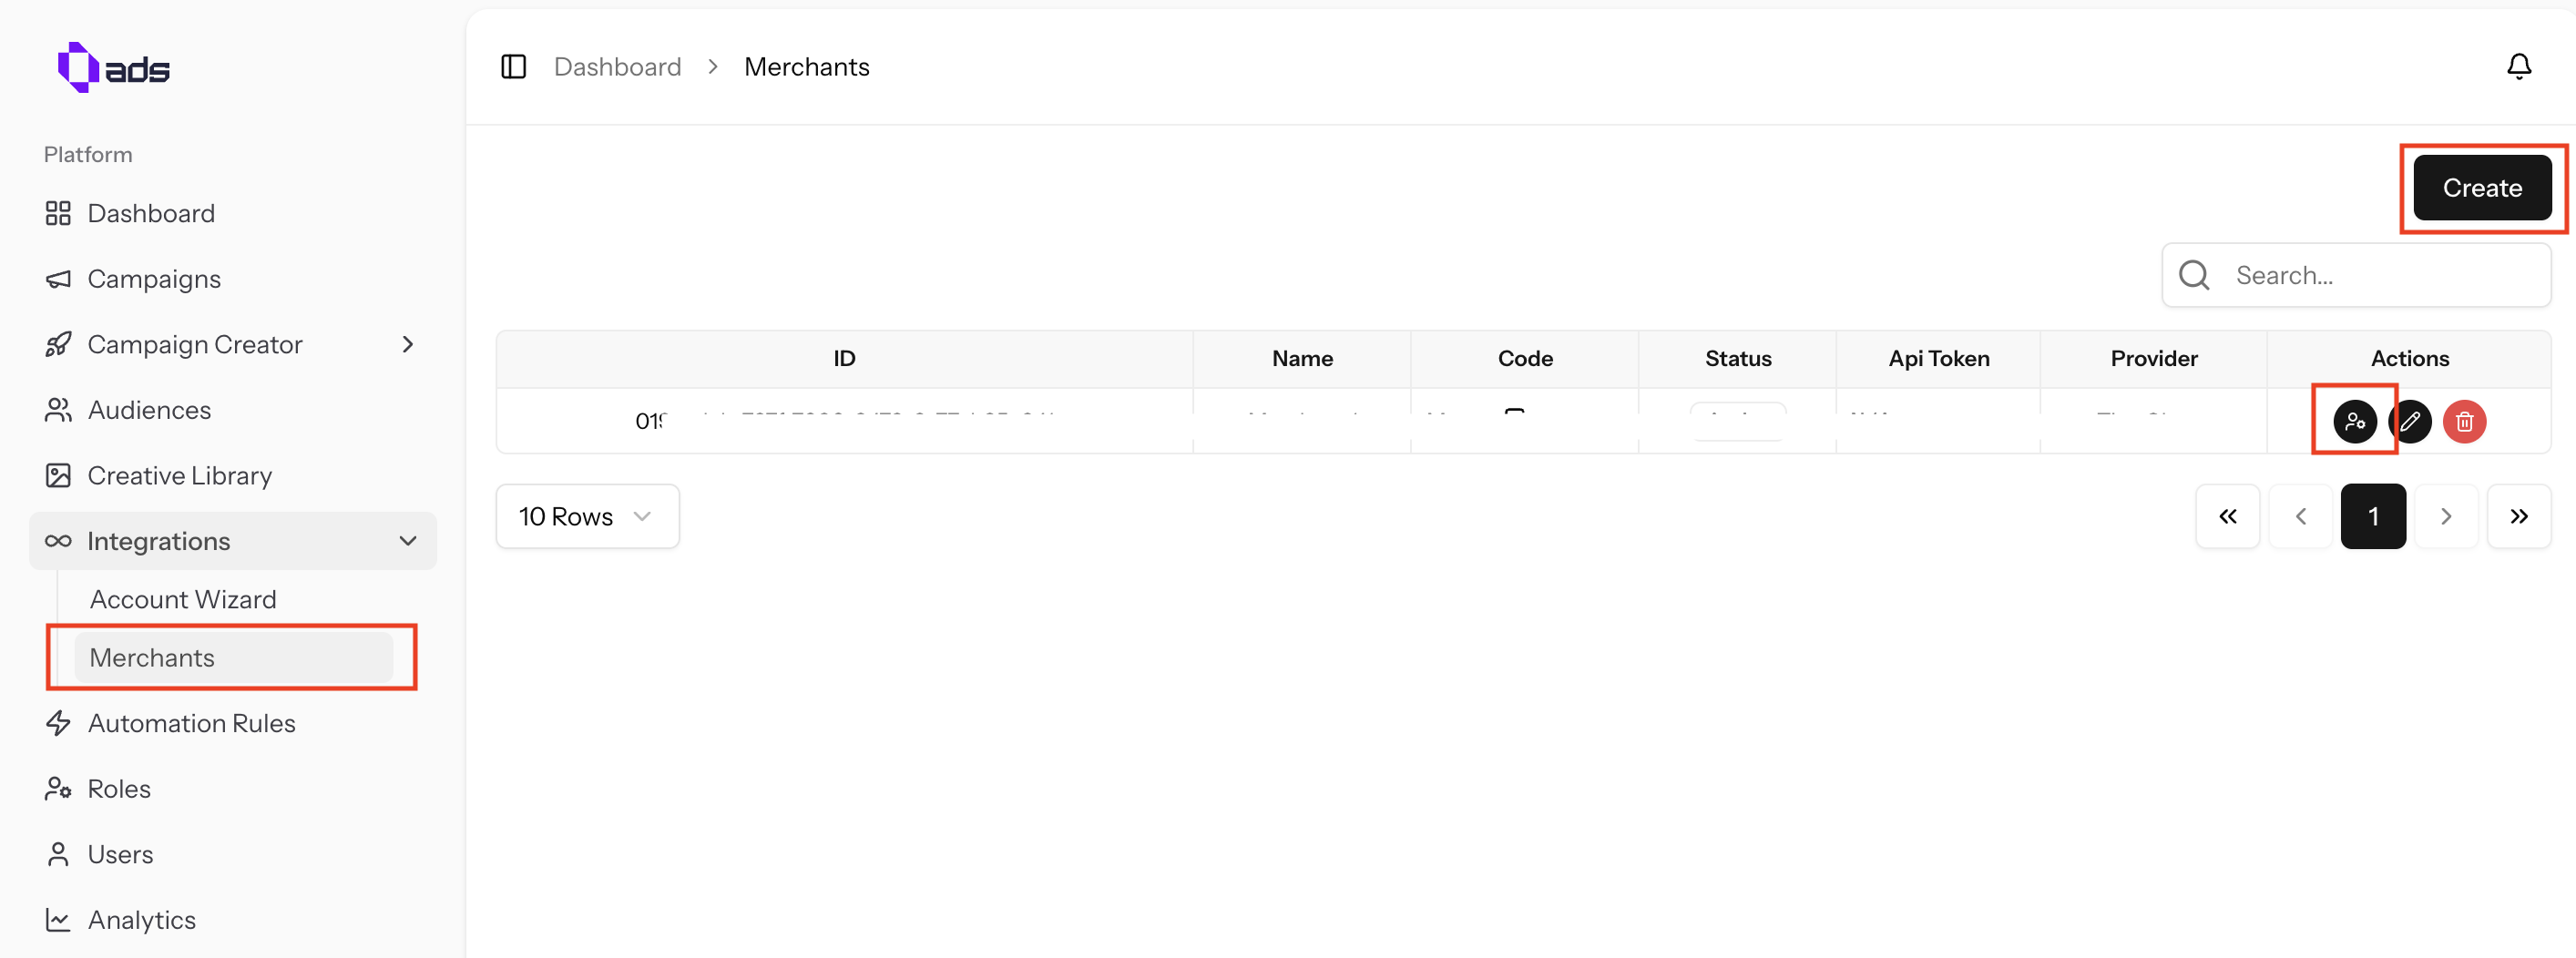Open the notification bell

[2519, 66]
